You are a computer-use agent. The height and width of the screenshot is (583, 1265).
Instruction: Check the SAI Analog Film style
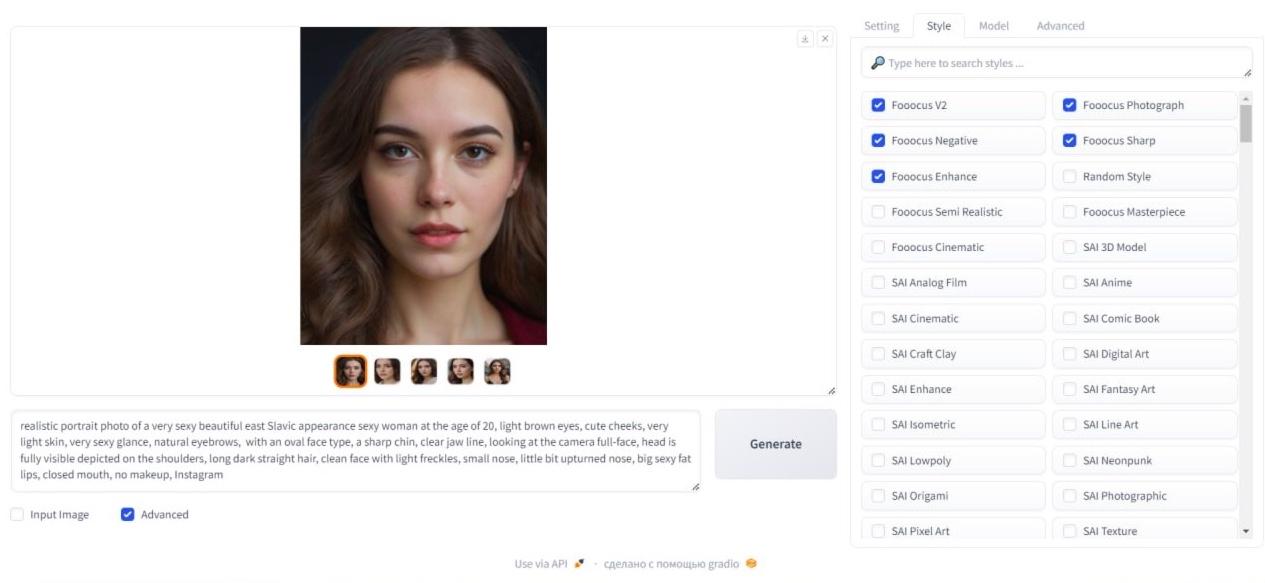[878, 283]
